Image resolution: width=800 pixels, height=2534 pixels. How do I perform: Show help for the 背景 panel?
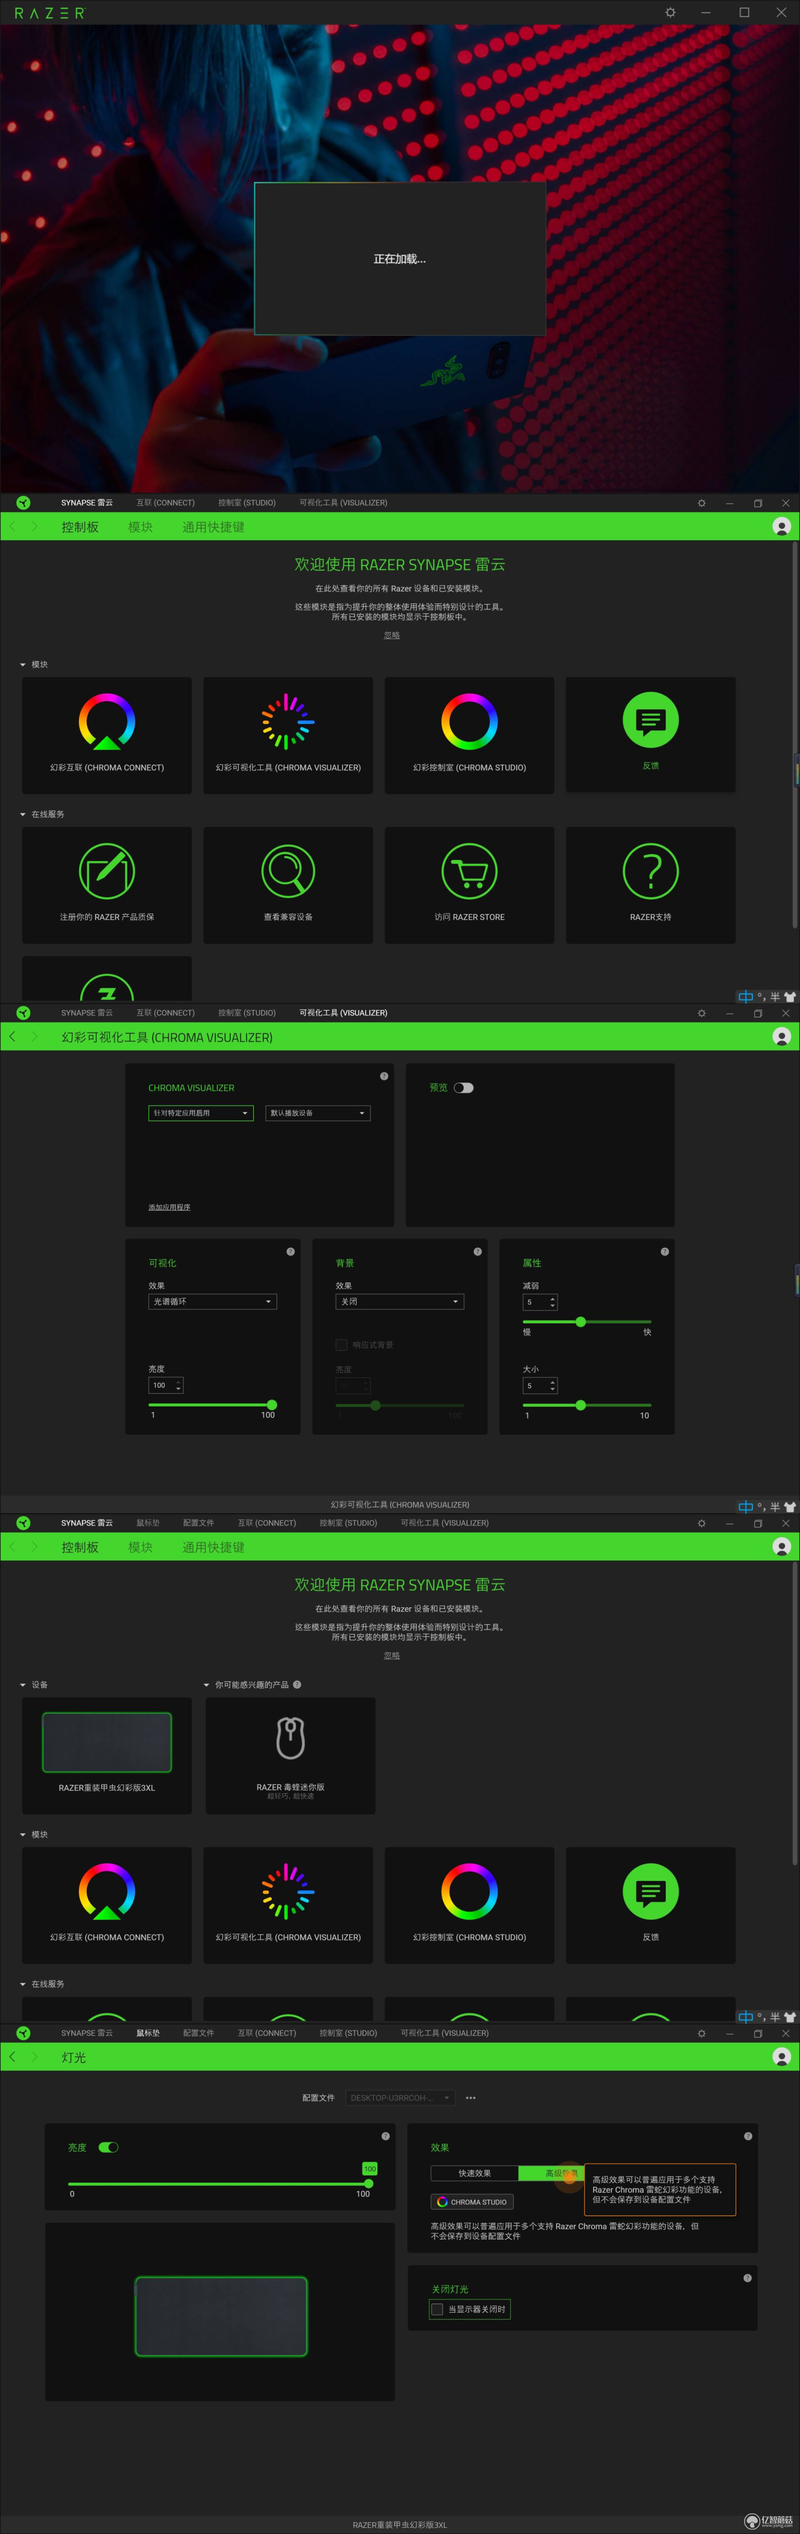(478, 1252)
